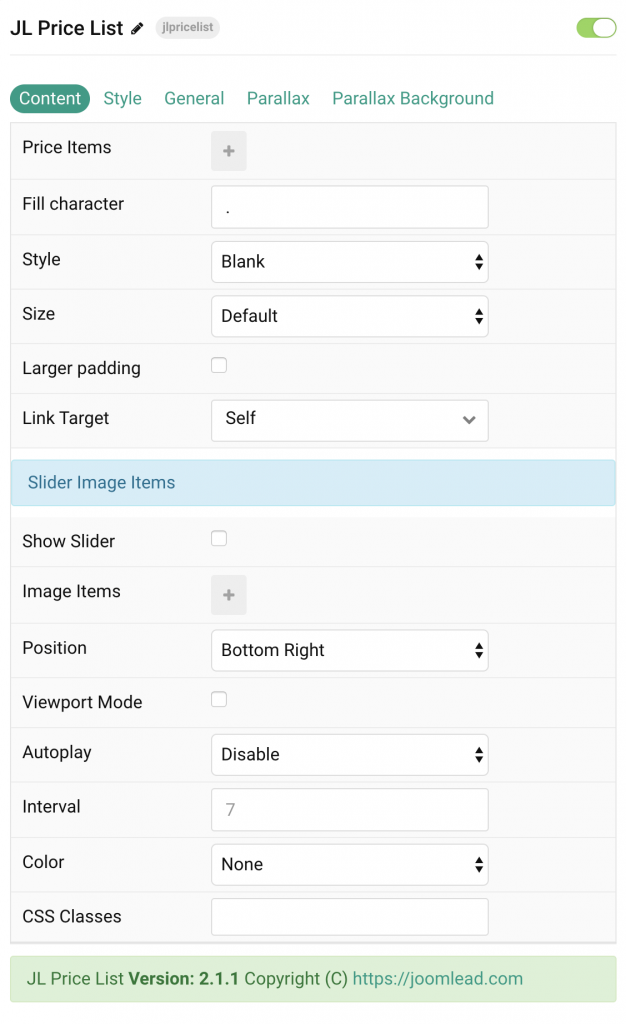The width and height of the screenshot is (626, 1024).
Task: Enable the Larger padding option
Action: (x=218, y=365)
